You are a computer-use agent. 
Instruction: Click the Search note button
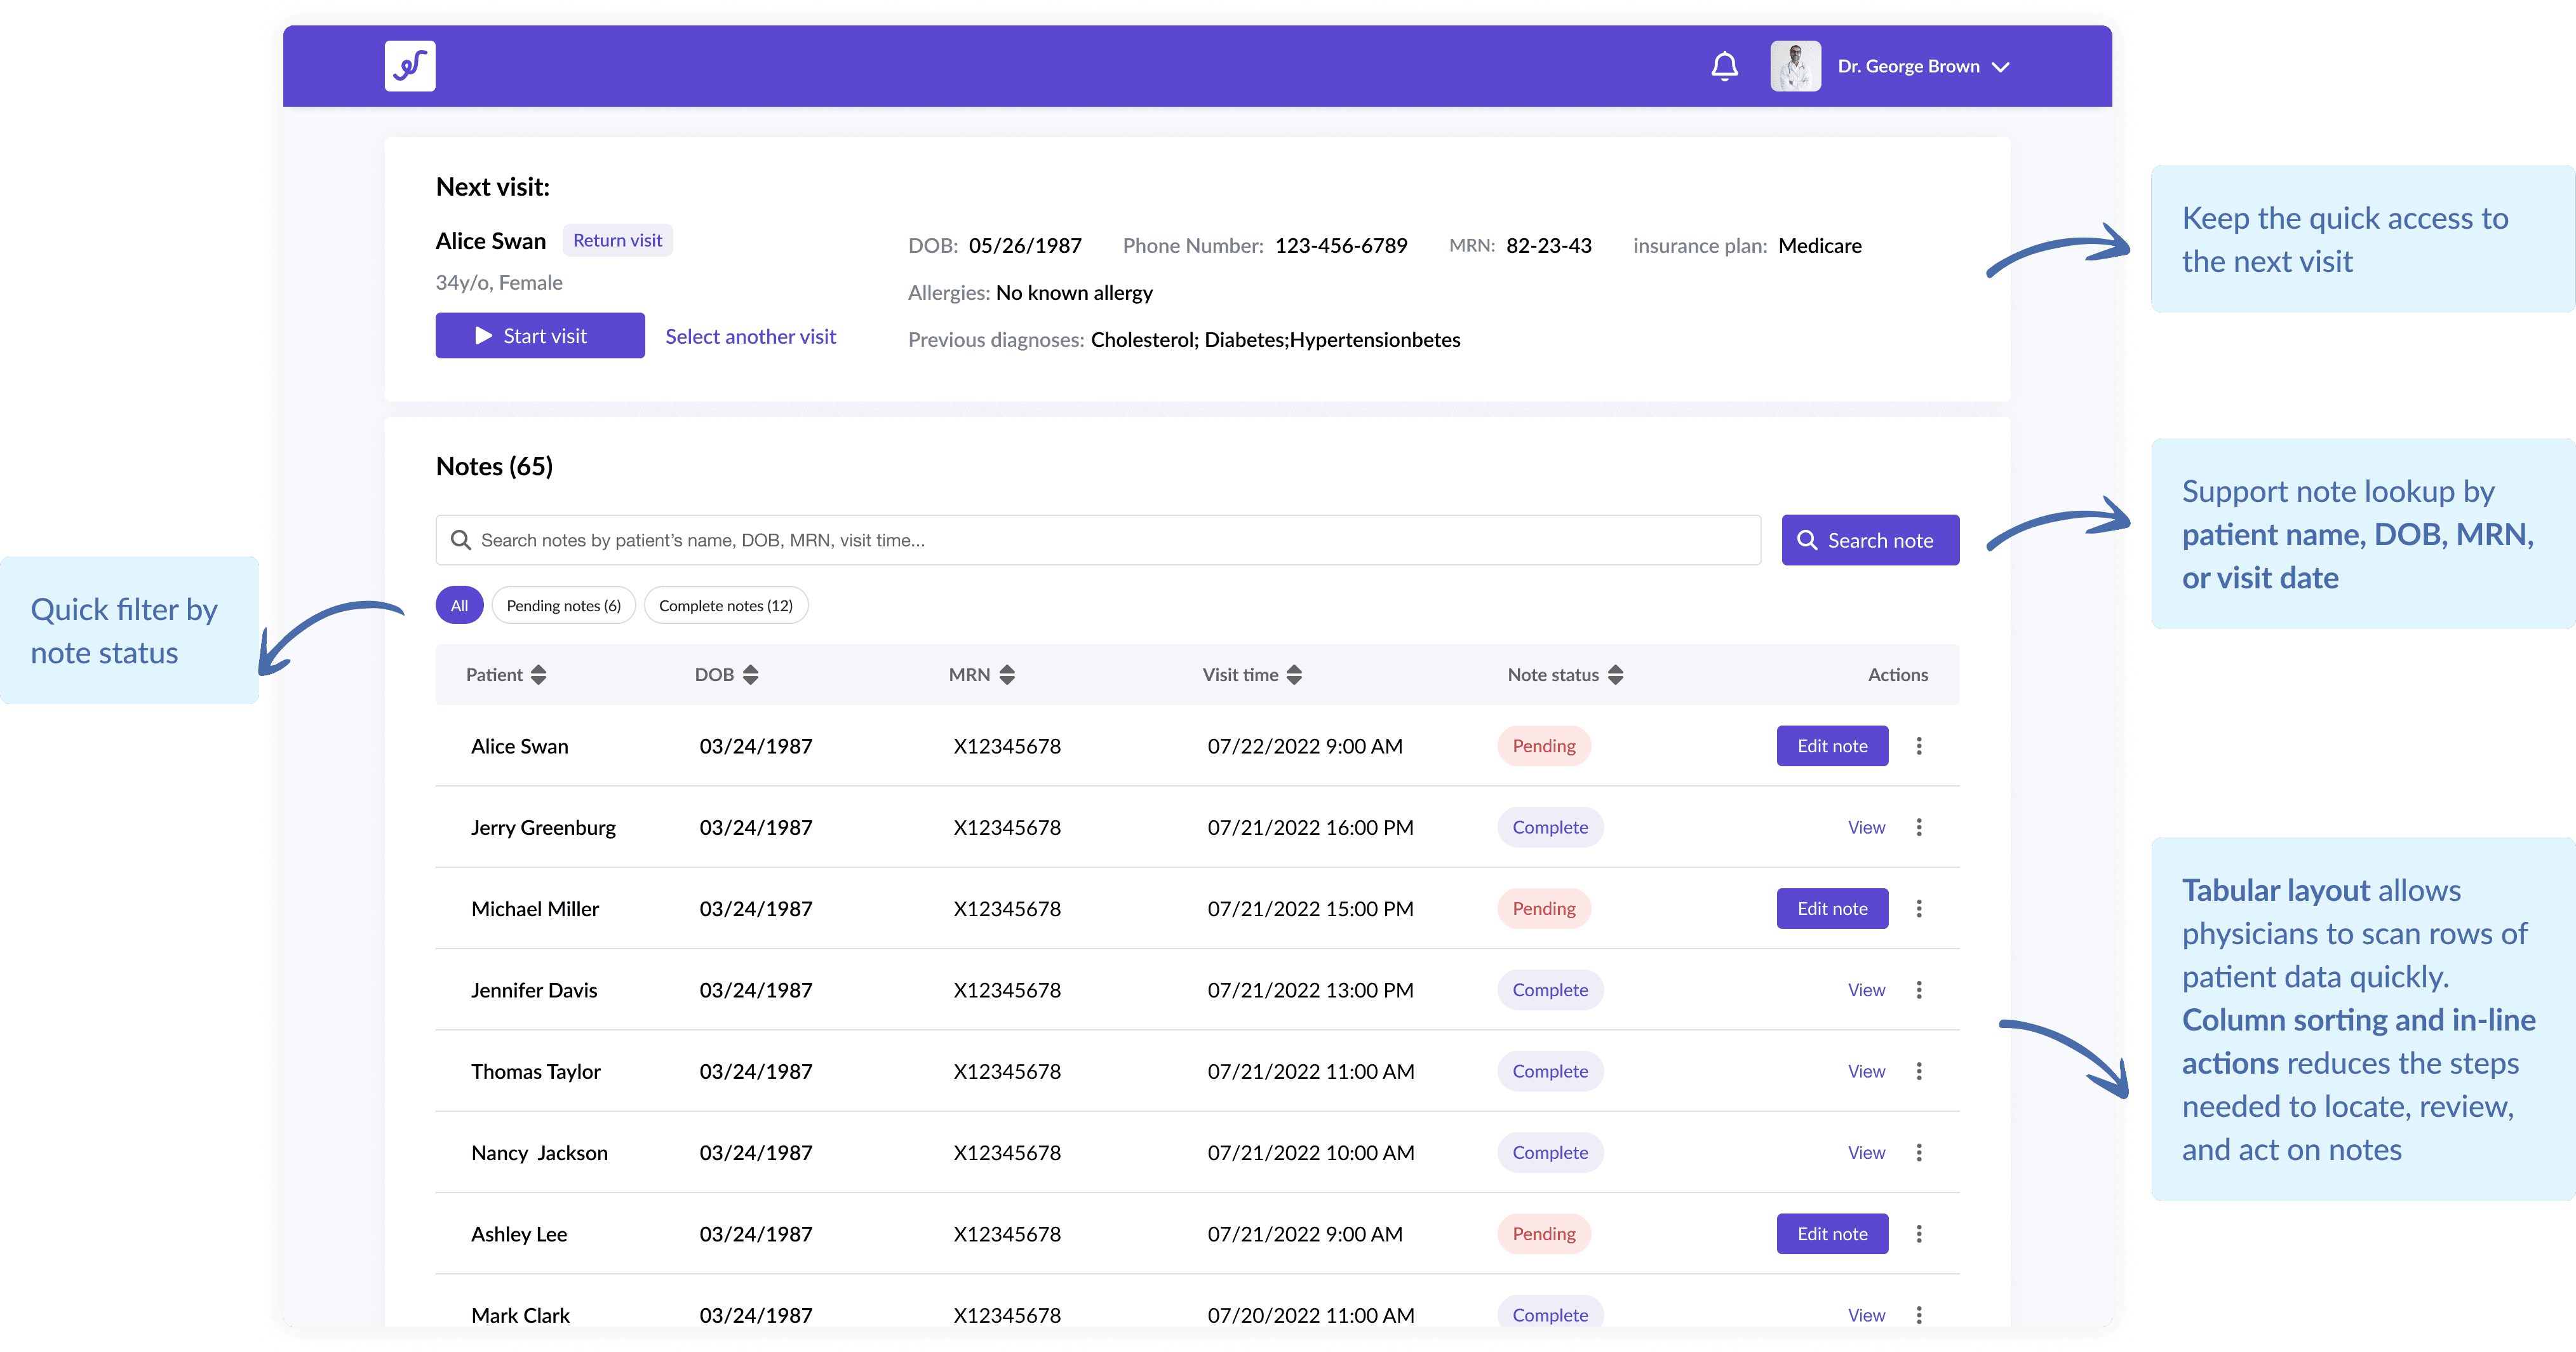point(1869,540)
